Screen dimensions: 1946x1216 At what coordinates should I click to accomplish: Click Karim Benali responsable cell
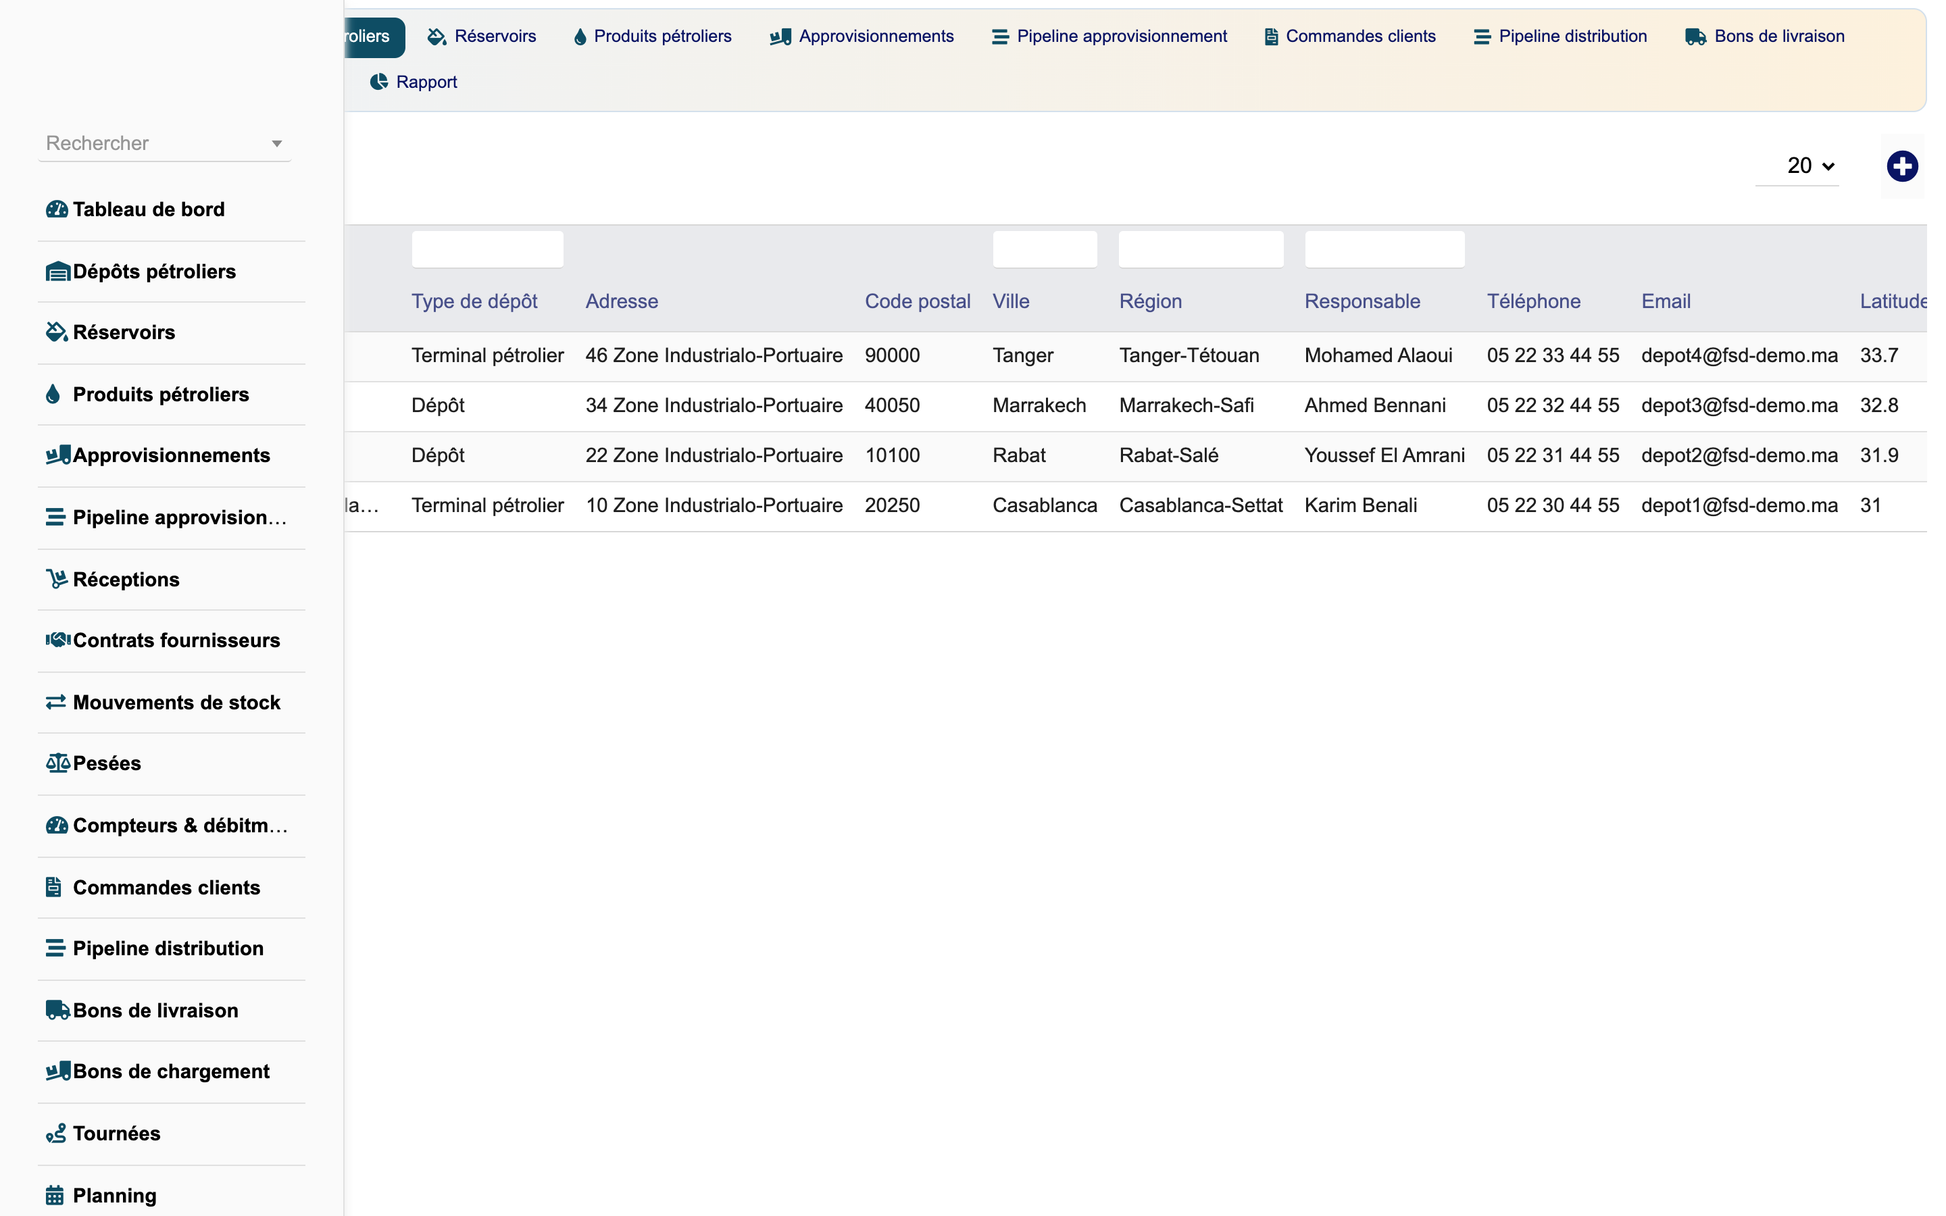[x=1361, y=506]
